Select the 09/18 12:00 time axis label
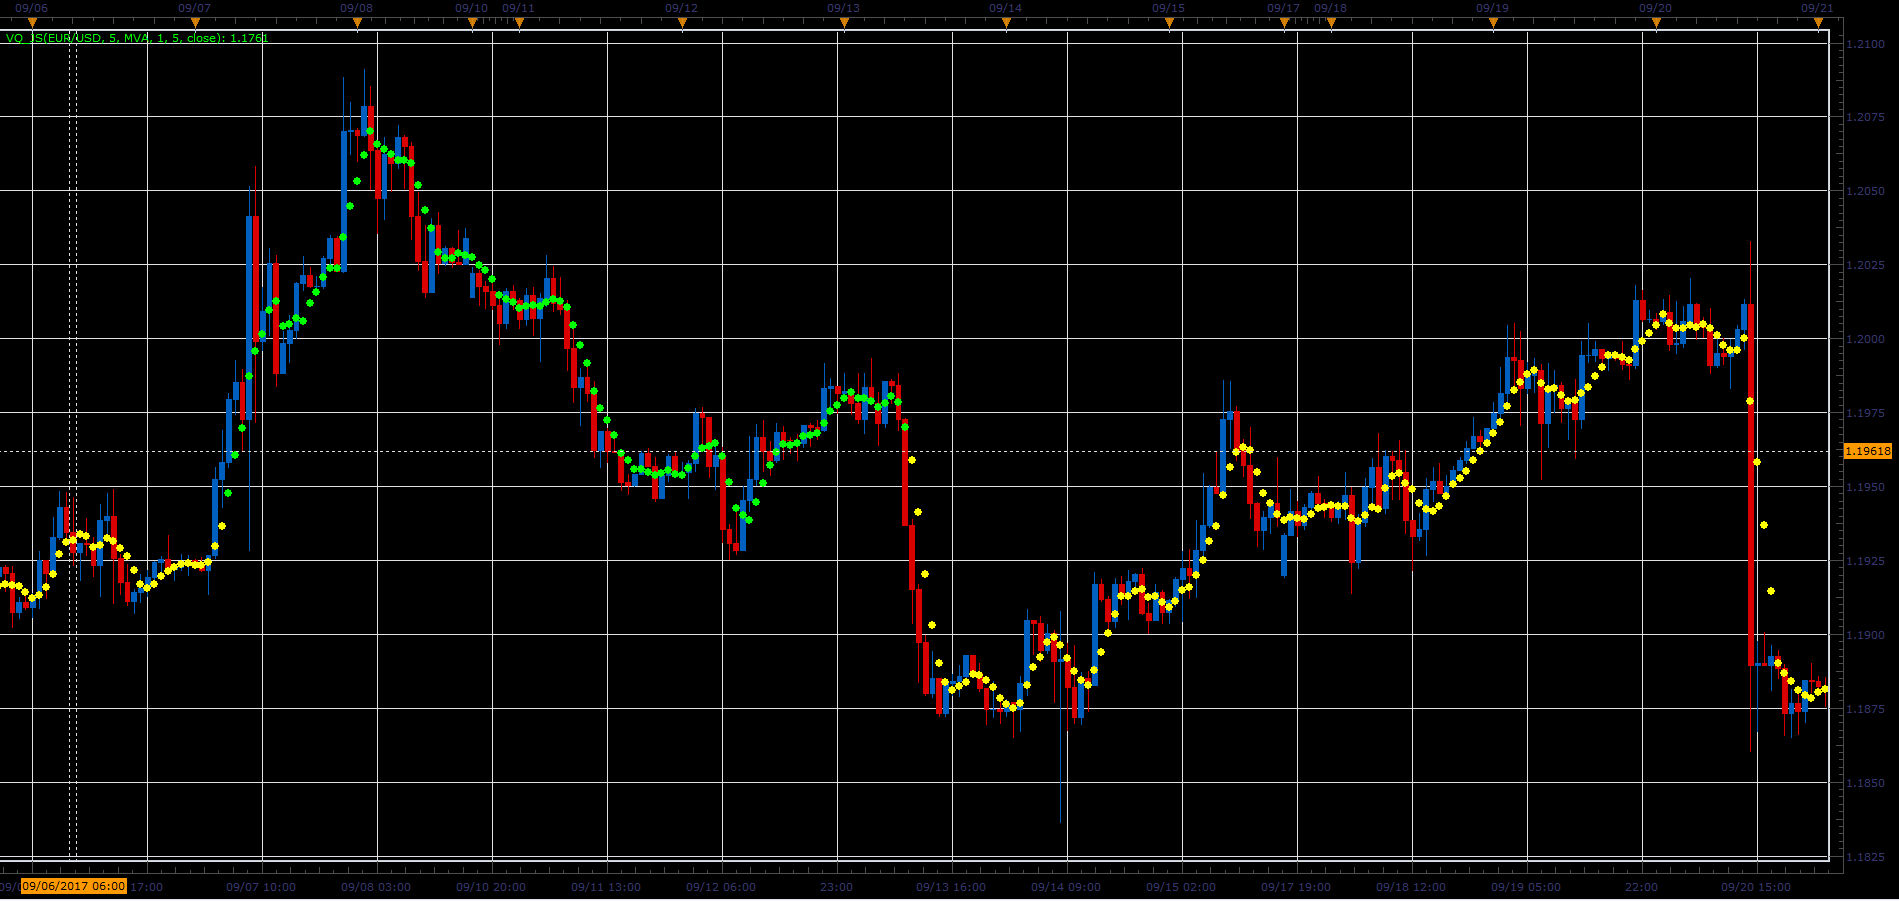The height and width of the screenshot is (901, 1899). (x=1411, y=887)
